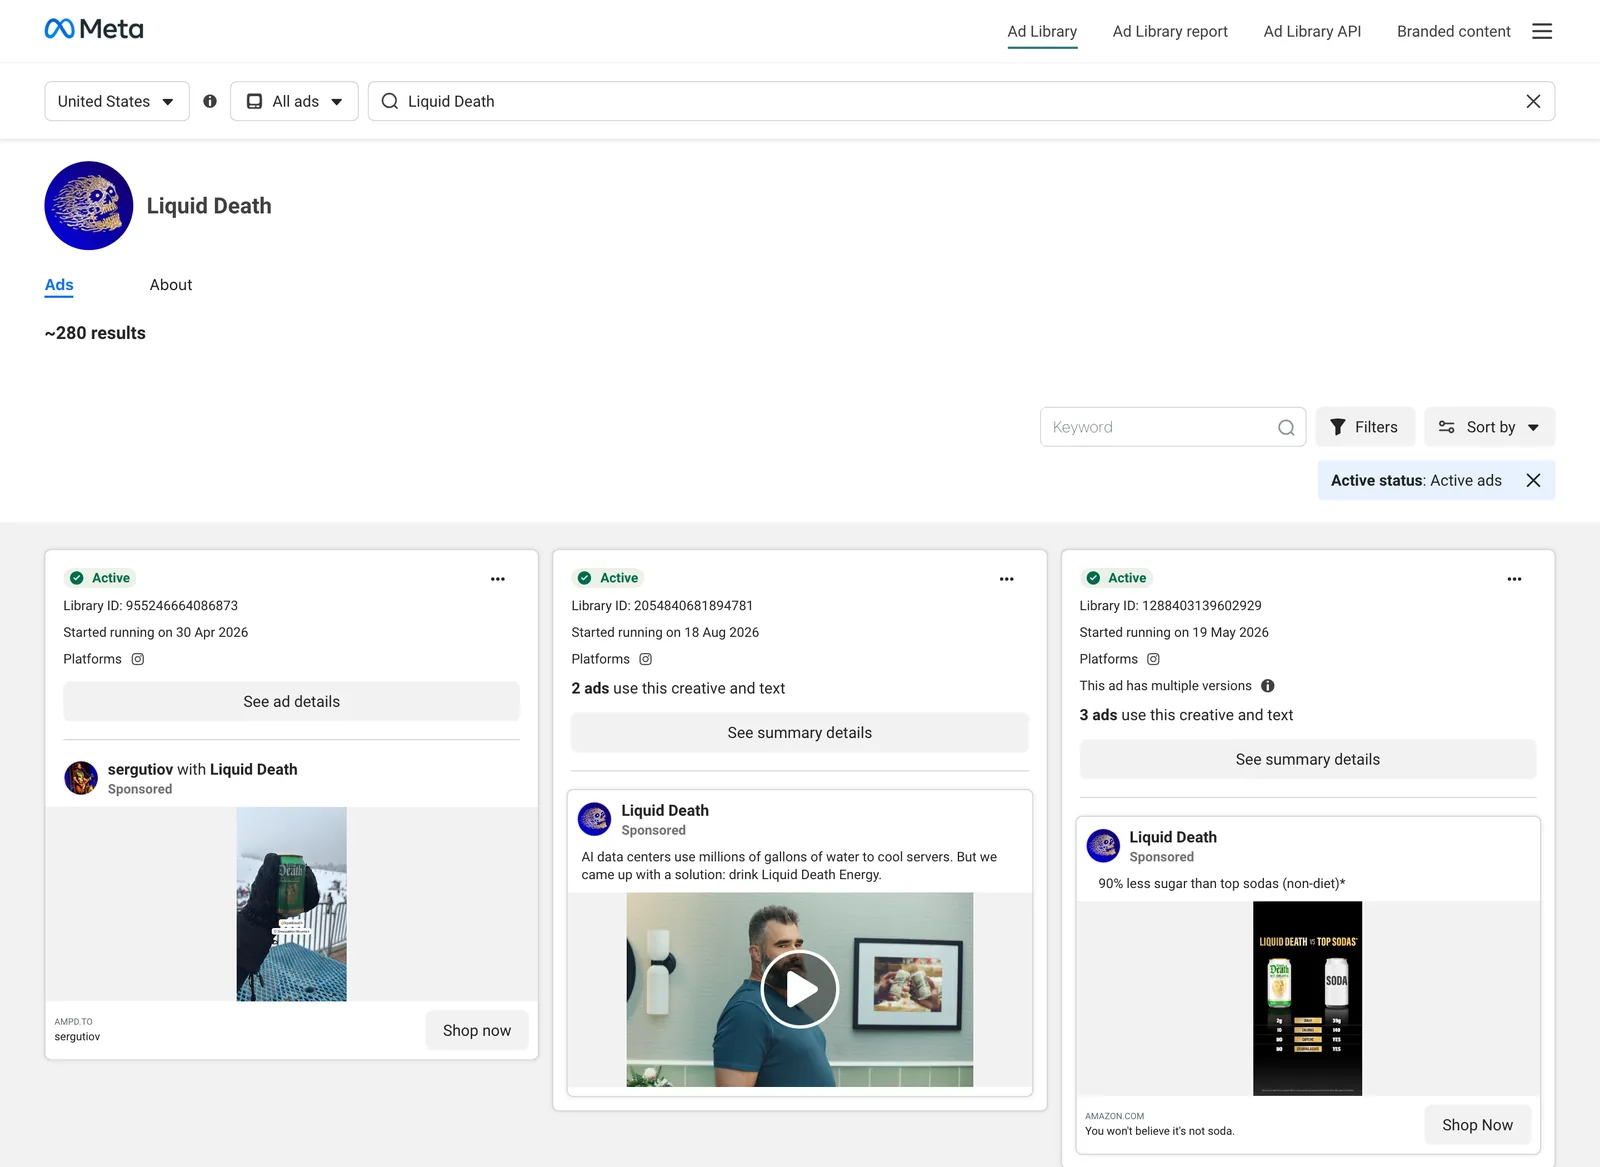Viewport: 1600px width, 1167px height.
Task: Click Liquid Death avatar in AI data centers ad
Action: click(x=595, y=819)
